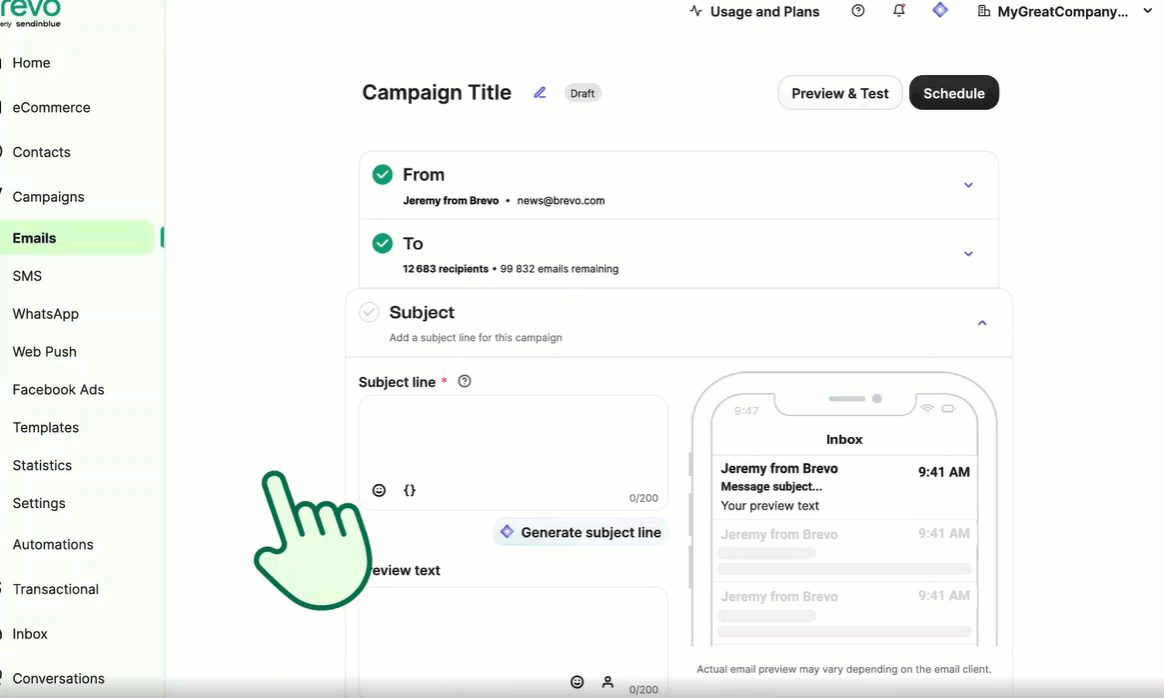1164x698 pixels.
Task: Expand the From section chevron
Action: pyautogui.click(x=968, y=185)
